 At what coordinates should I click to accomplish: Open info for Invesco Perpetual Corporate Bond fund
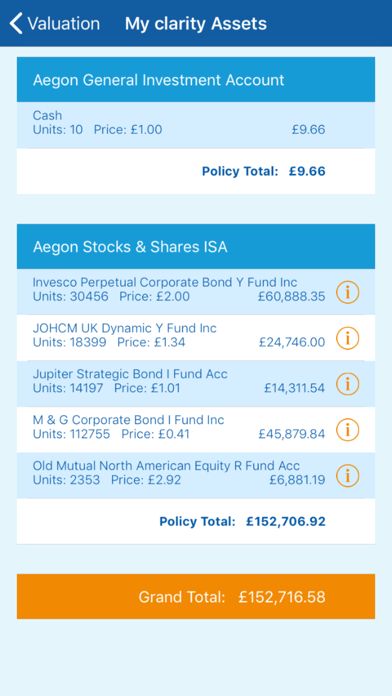click(347, 293)
